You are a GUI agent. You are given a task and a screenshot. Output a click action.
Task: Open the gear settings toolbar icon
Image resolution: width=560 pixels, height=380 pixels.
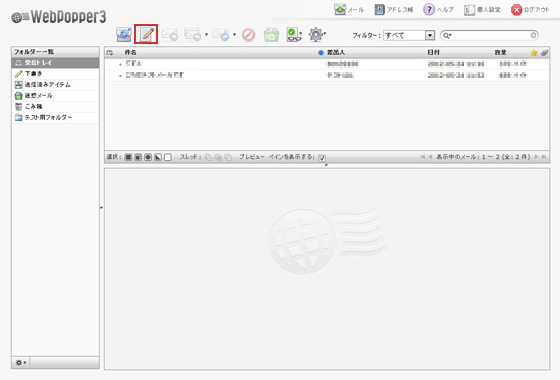(x=317, y=35)
